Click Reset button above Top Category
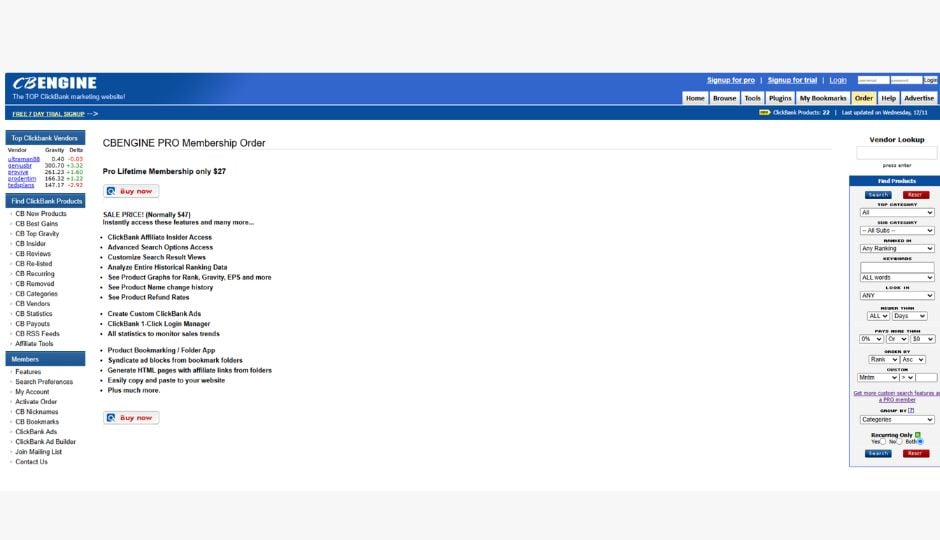The image size is (940, 540). (x=915, y=195)
